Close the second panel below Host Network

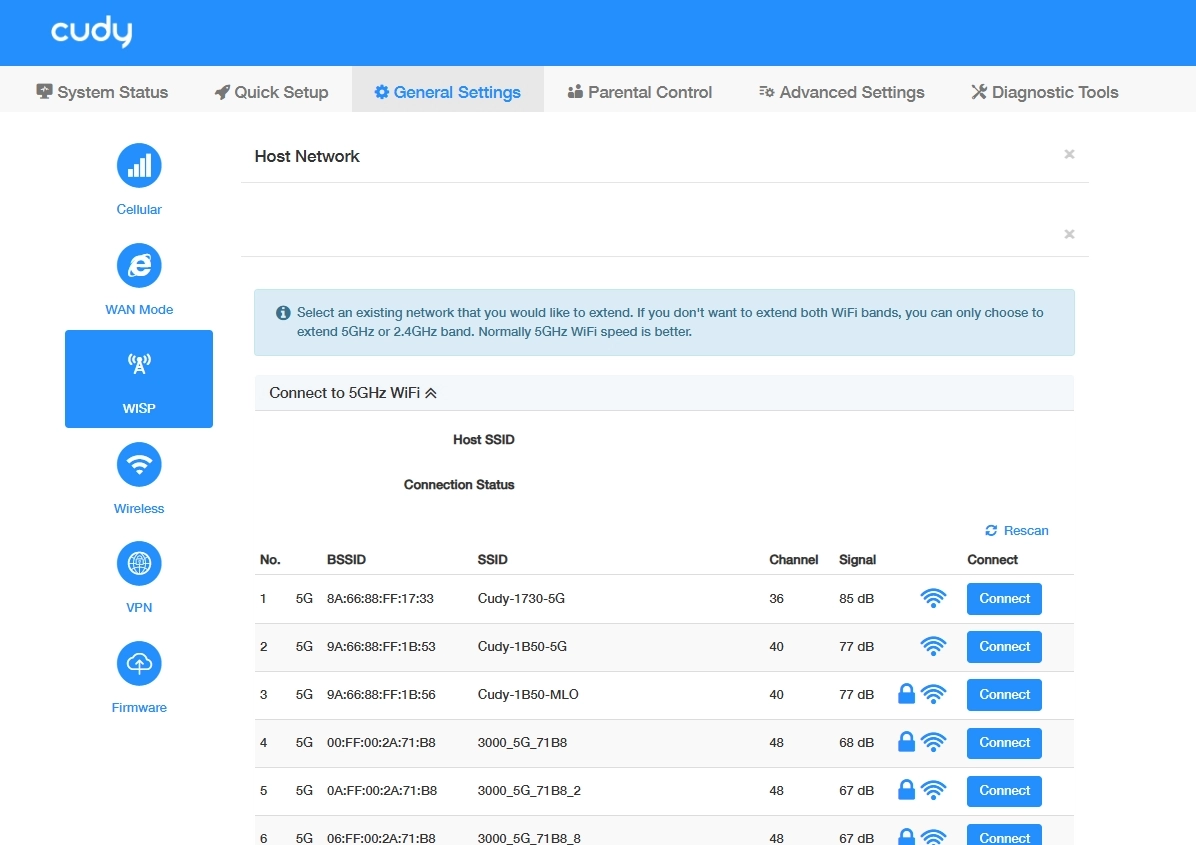pos(1069,234)
